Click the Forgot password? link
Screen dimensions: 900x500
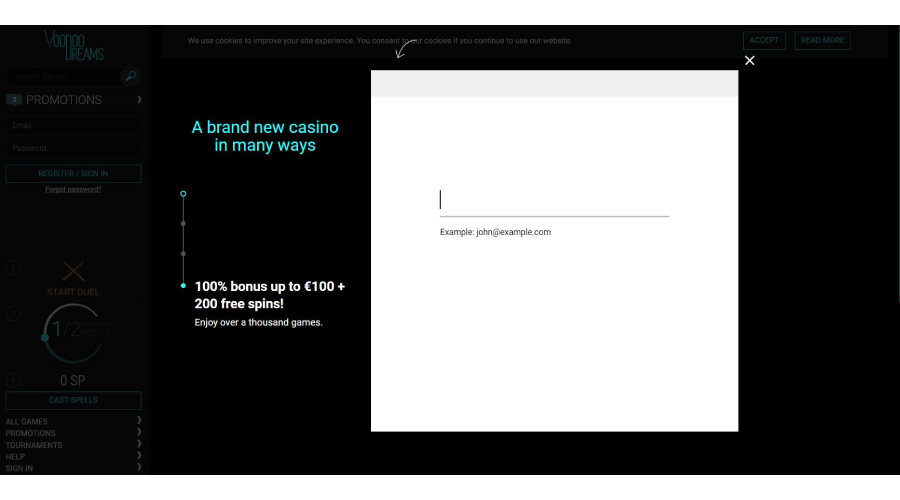click(73, 189)
